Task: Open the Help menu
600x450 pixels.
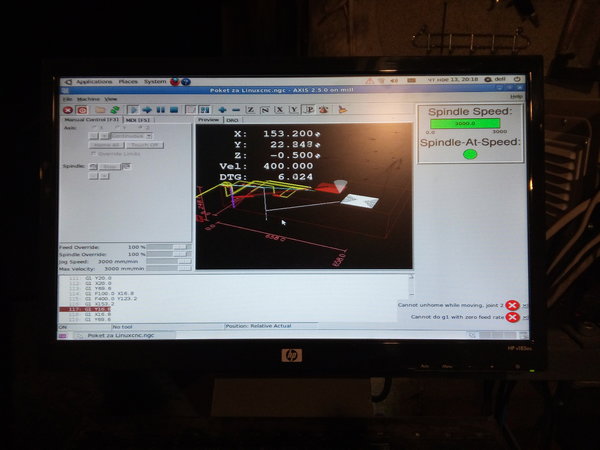Action: 516,97
